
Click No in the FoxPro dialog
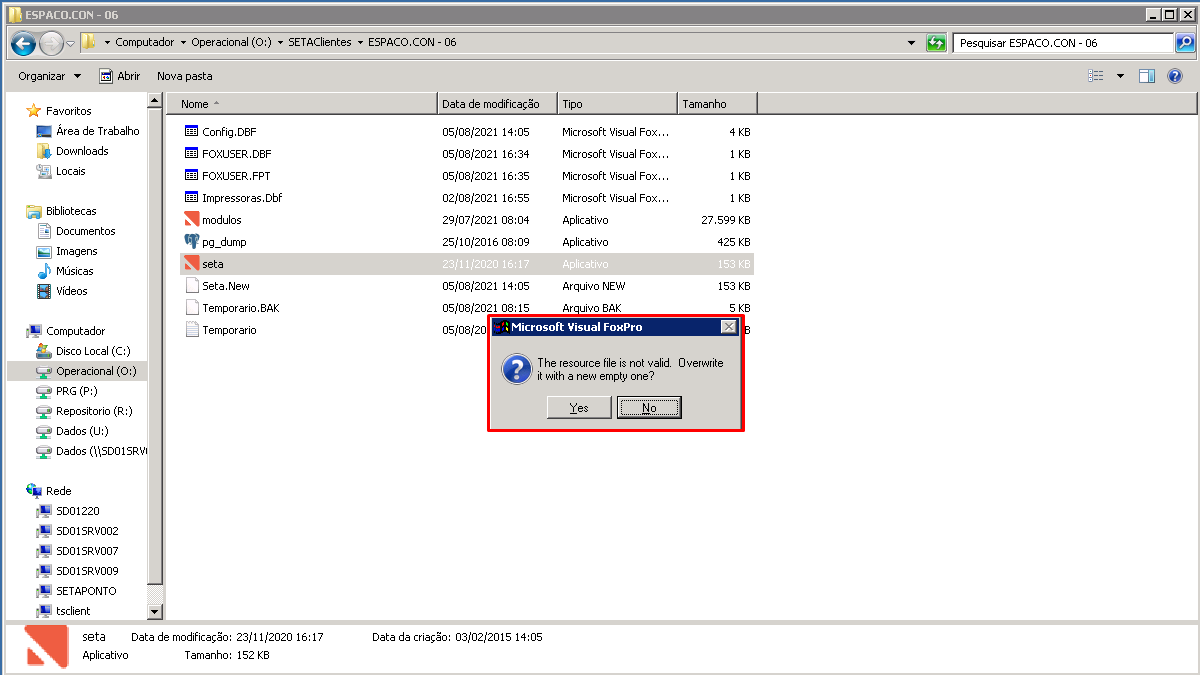click(649, 407)
